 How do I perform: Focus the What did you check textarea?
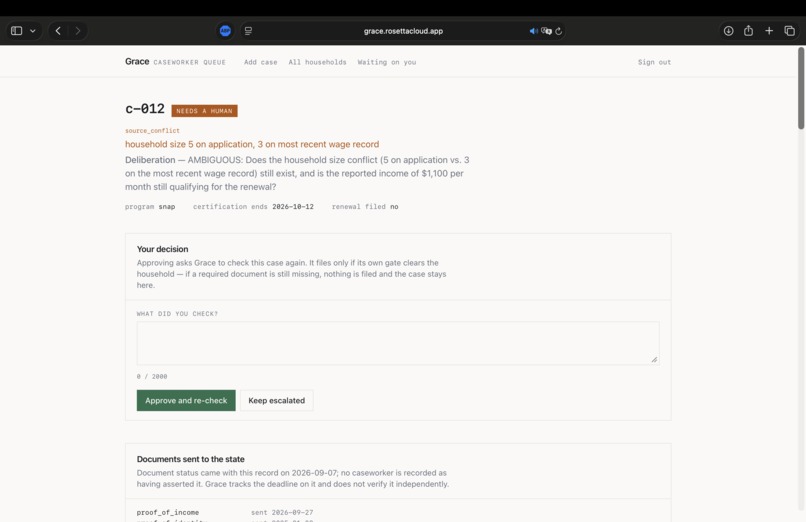click(x=398, y=343)
